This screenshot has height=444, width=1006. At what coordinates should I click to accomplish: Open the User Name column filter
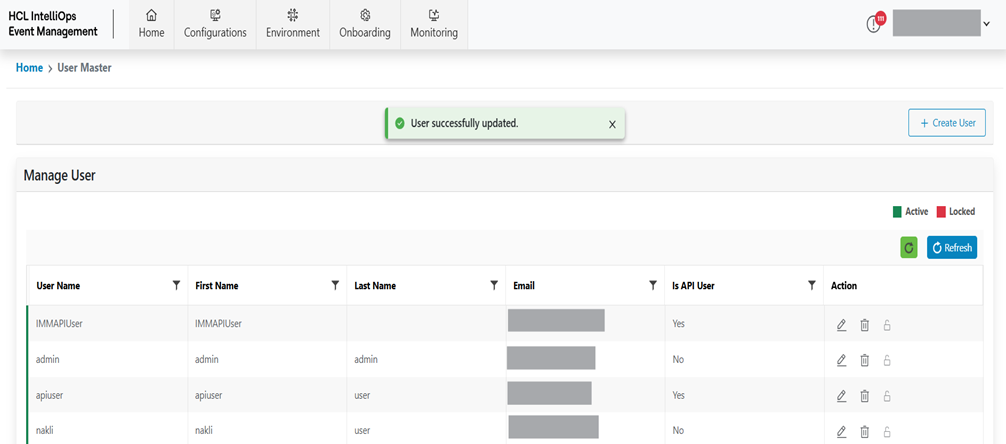[176, 286]
